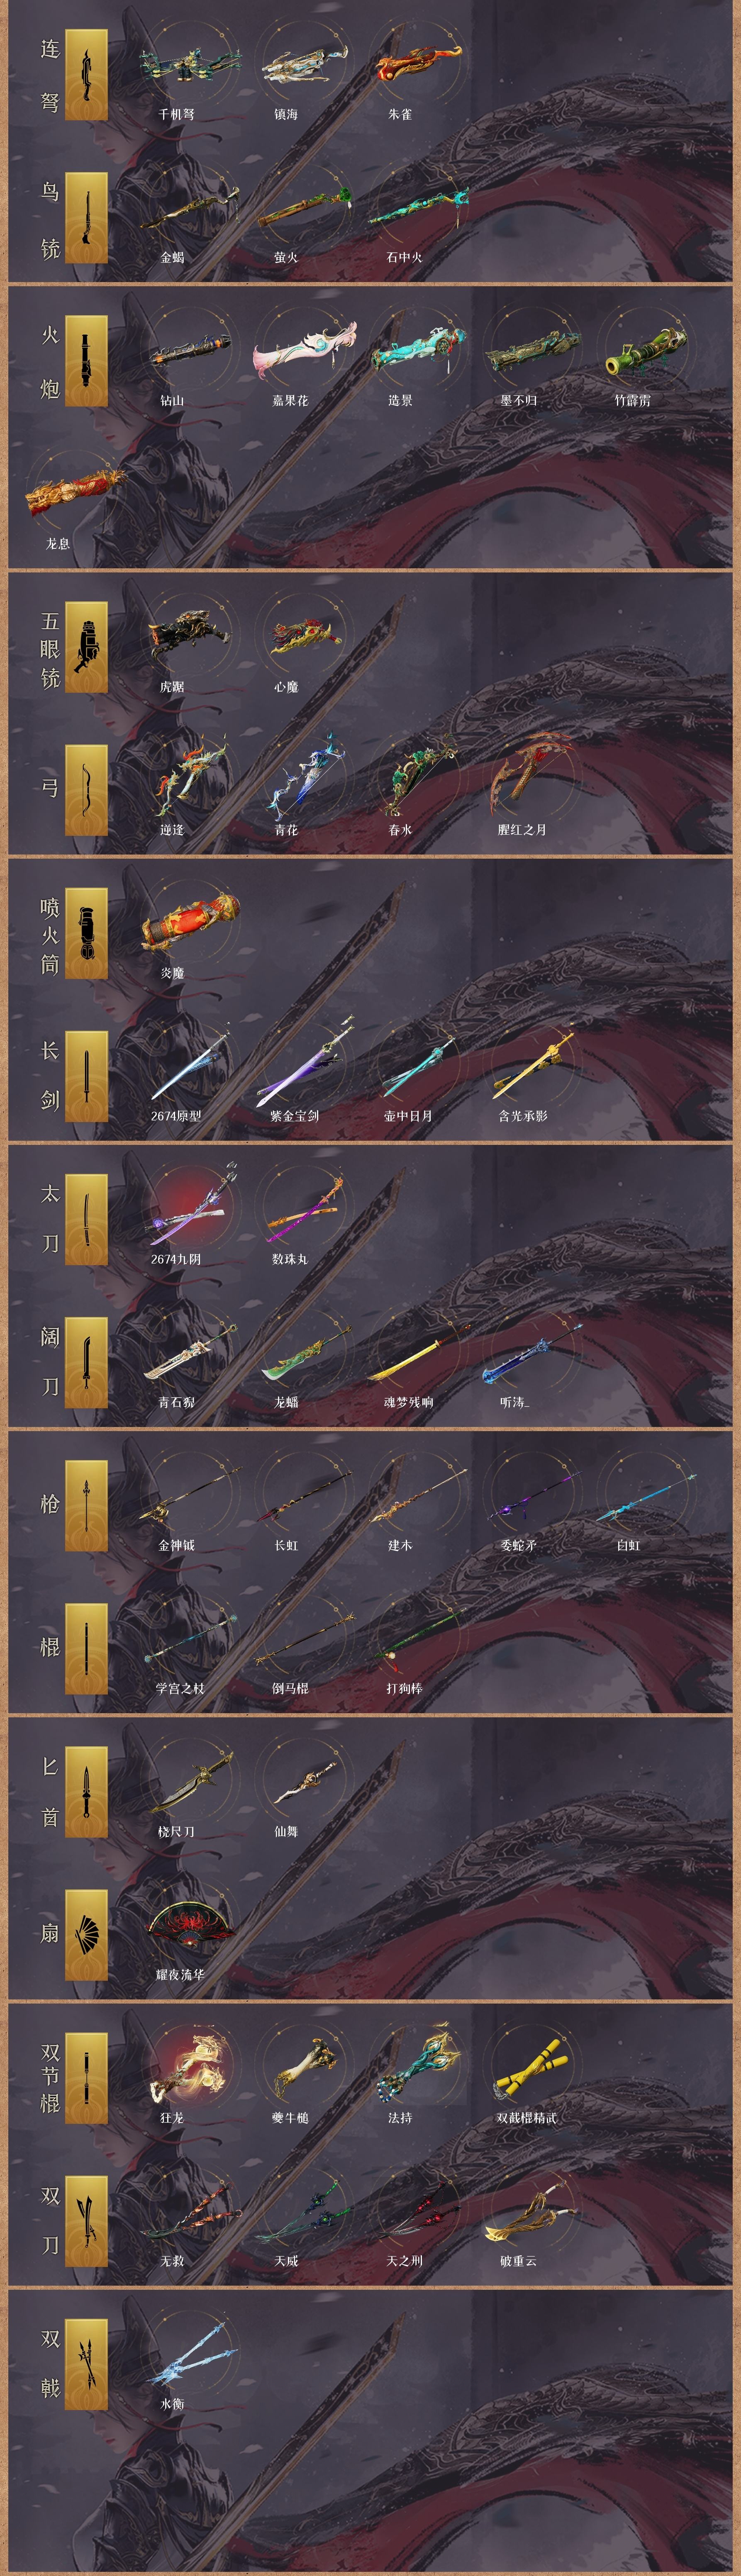
Task: Open the 连弩 weapon category badge
Action: (x=86, y=76)
